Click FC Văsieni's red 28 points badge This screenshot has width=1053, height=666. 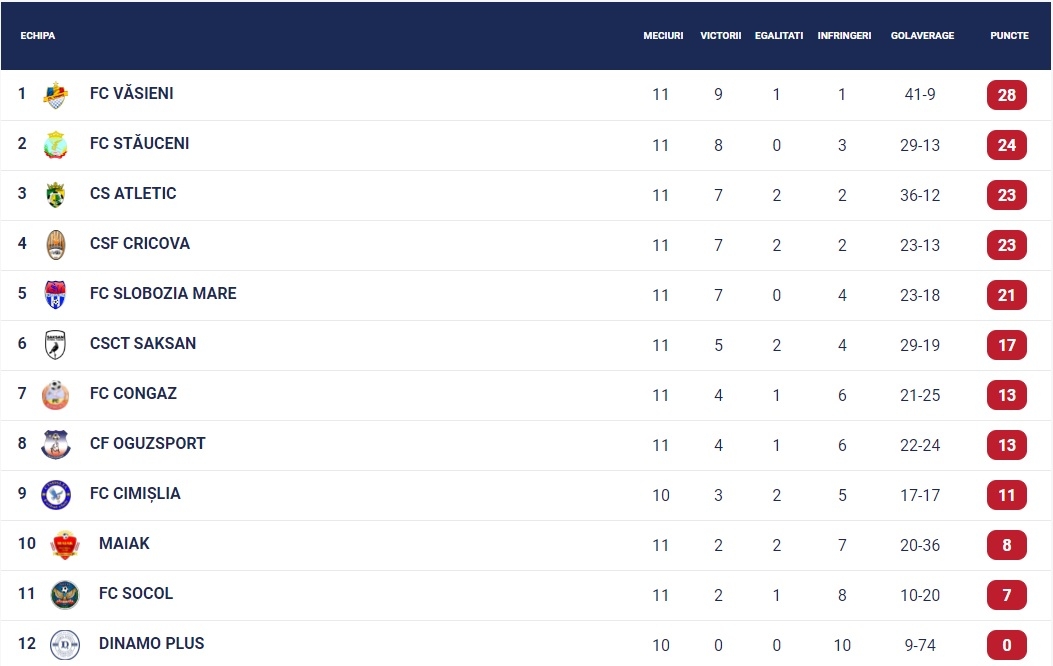[x=1007, y=95]
